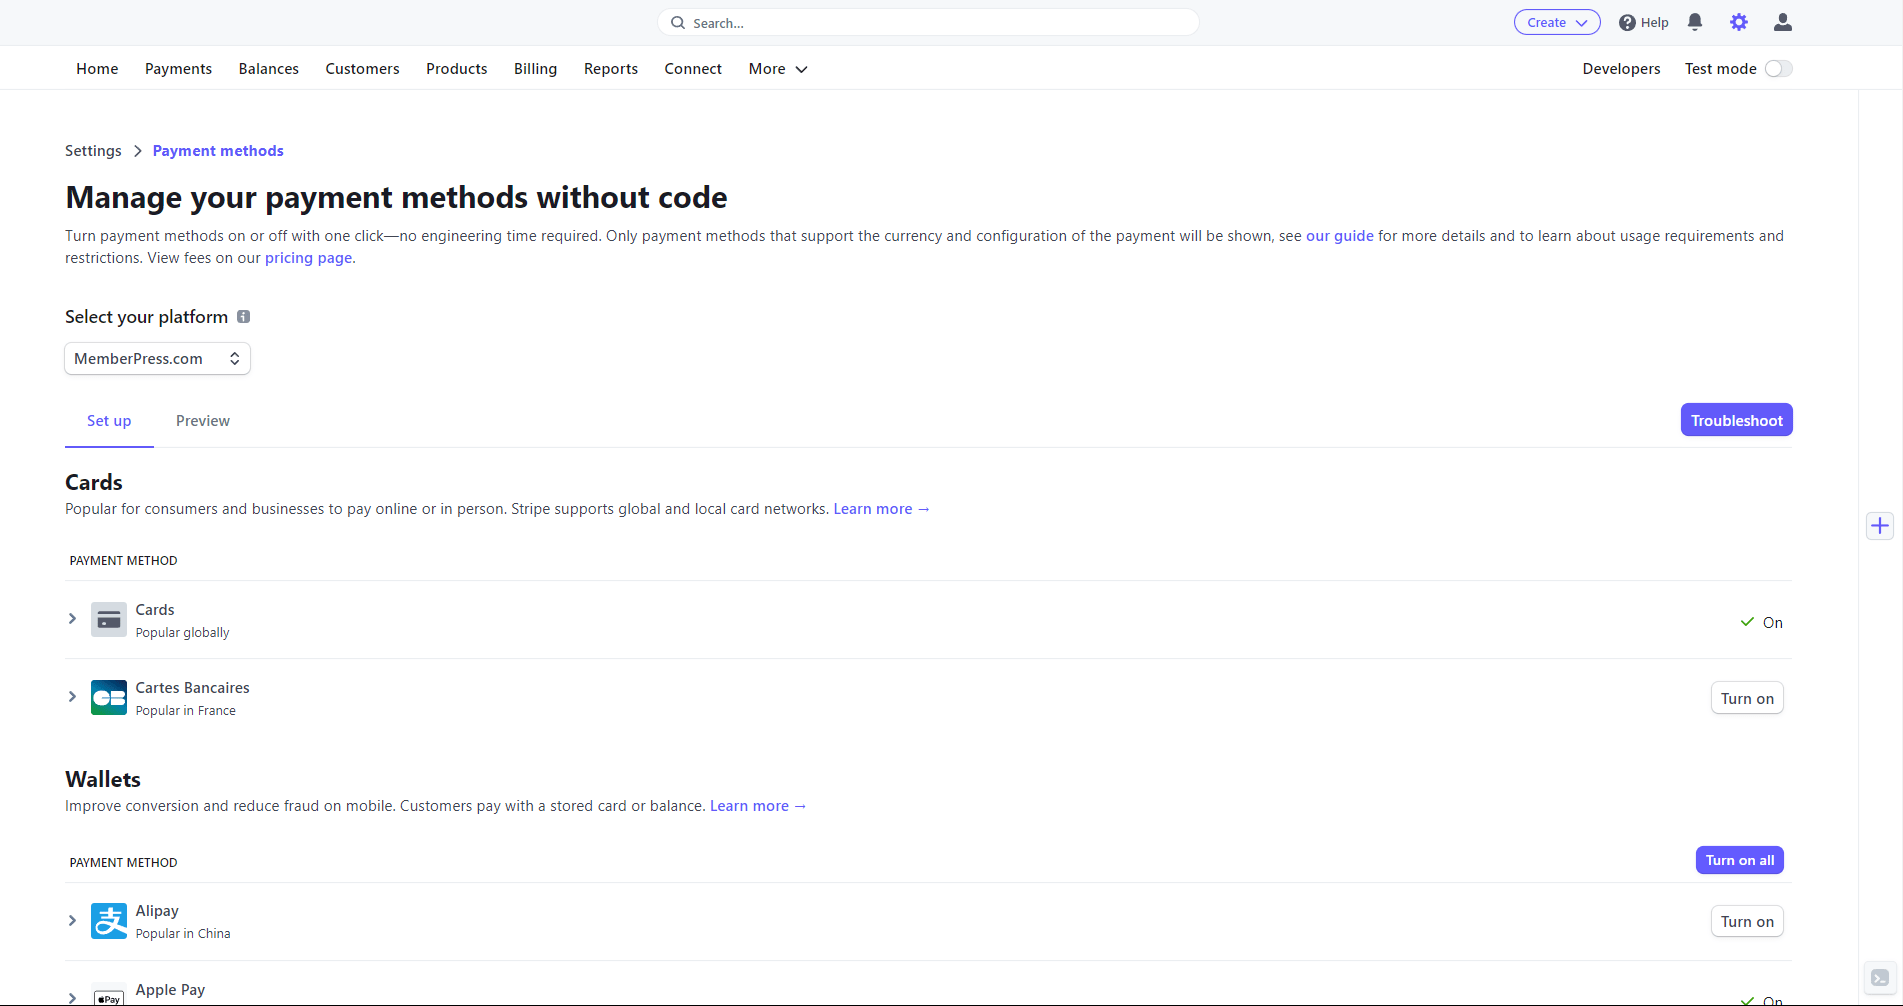Click the info icon beside Select your platform
This screenshot has height=1006, width=1903.
point(244,316)
